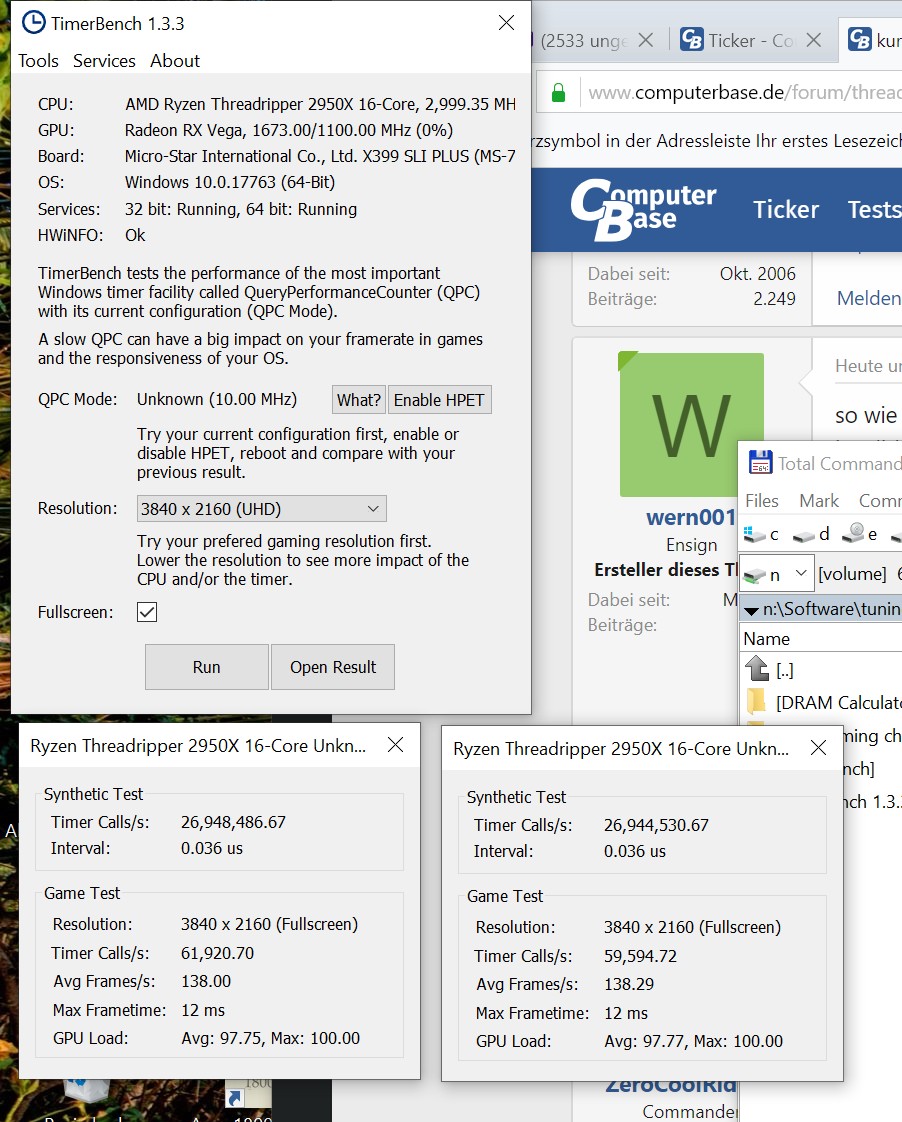Click the TimerBench clock icon in title bar
902x1122 pixels.
(33, 23)
